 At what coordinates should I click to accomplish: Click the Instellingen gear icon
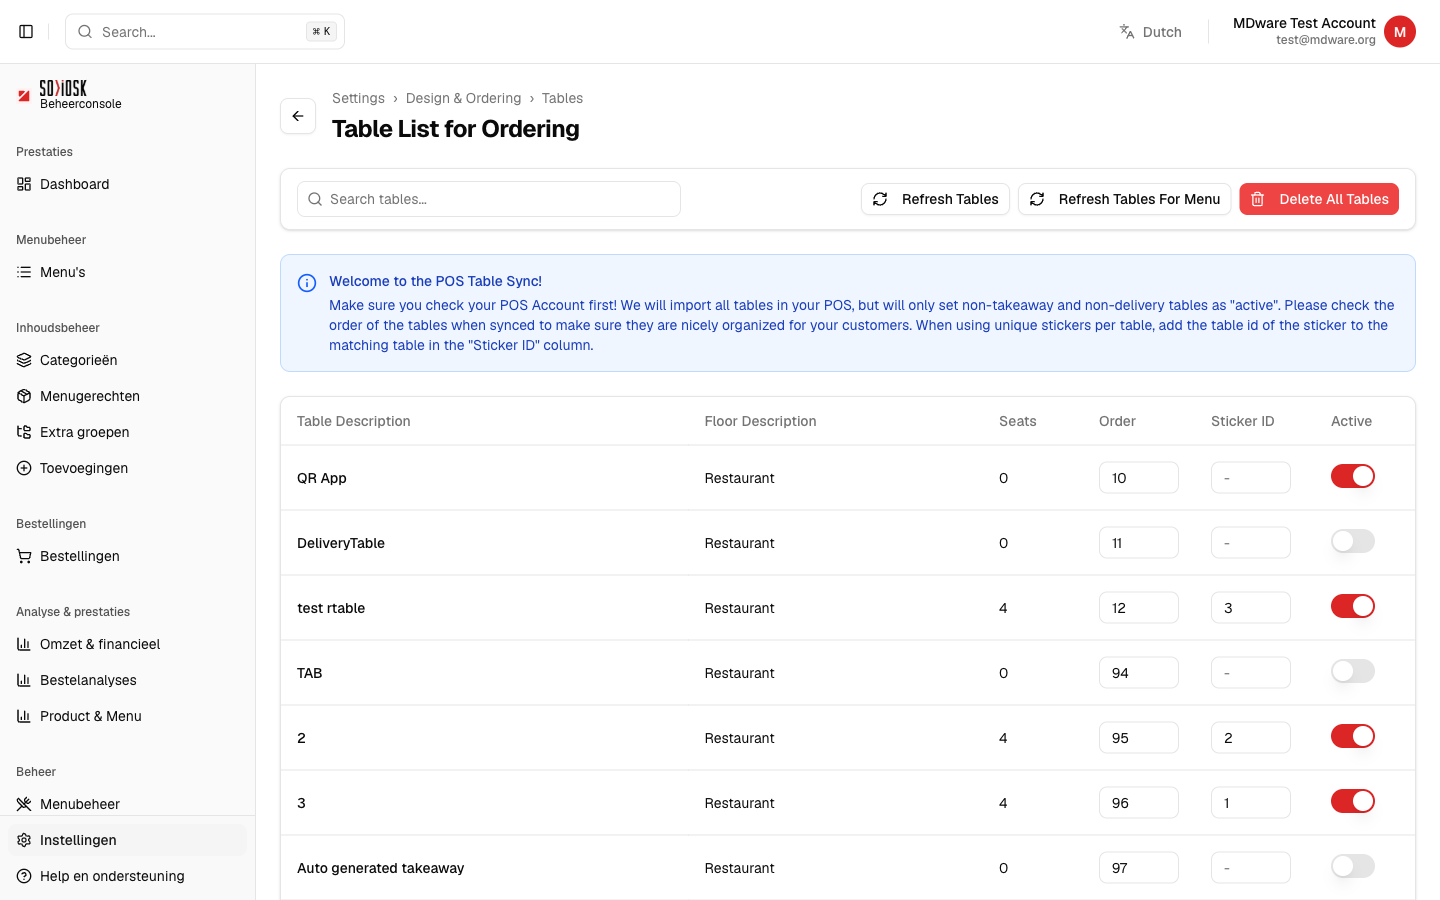tap(24, 840)
